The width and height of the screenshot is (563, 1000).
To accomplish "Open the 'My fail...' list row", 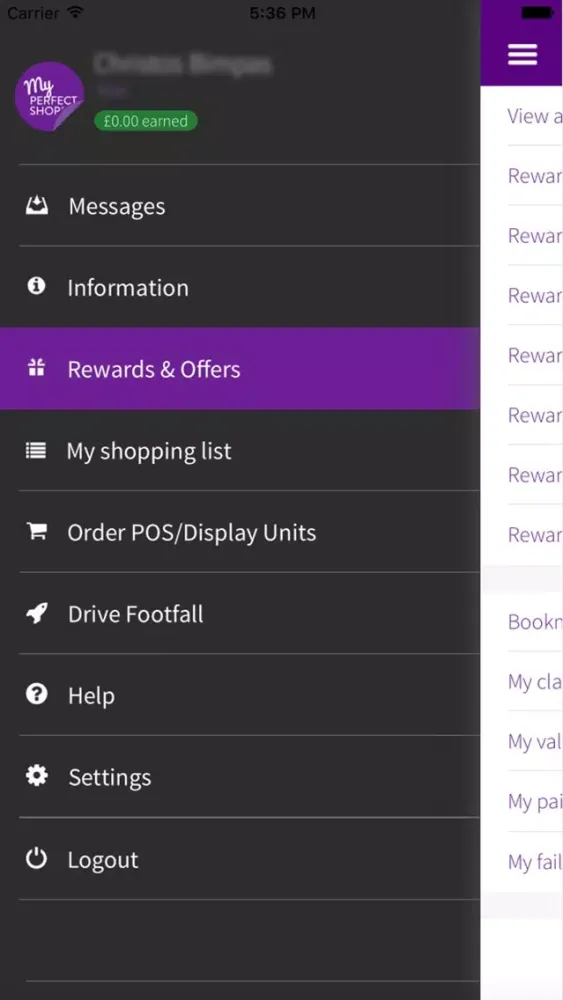I will (x=522, y=862).
